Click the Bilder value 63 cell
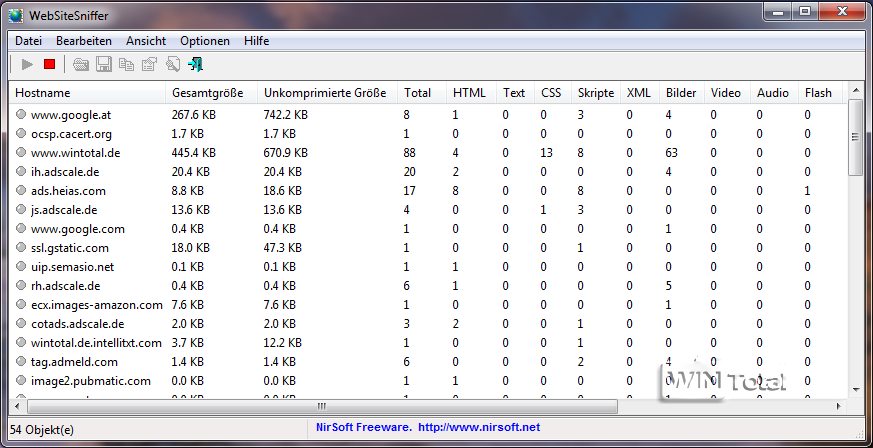This screenshot has height=448, width=873. [x=673, y=152]
